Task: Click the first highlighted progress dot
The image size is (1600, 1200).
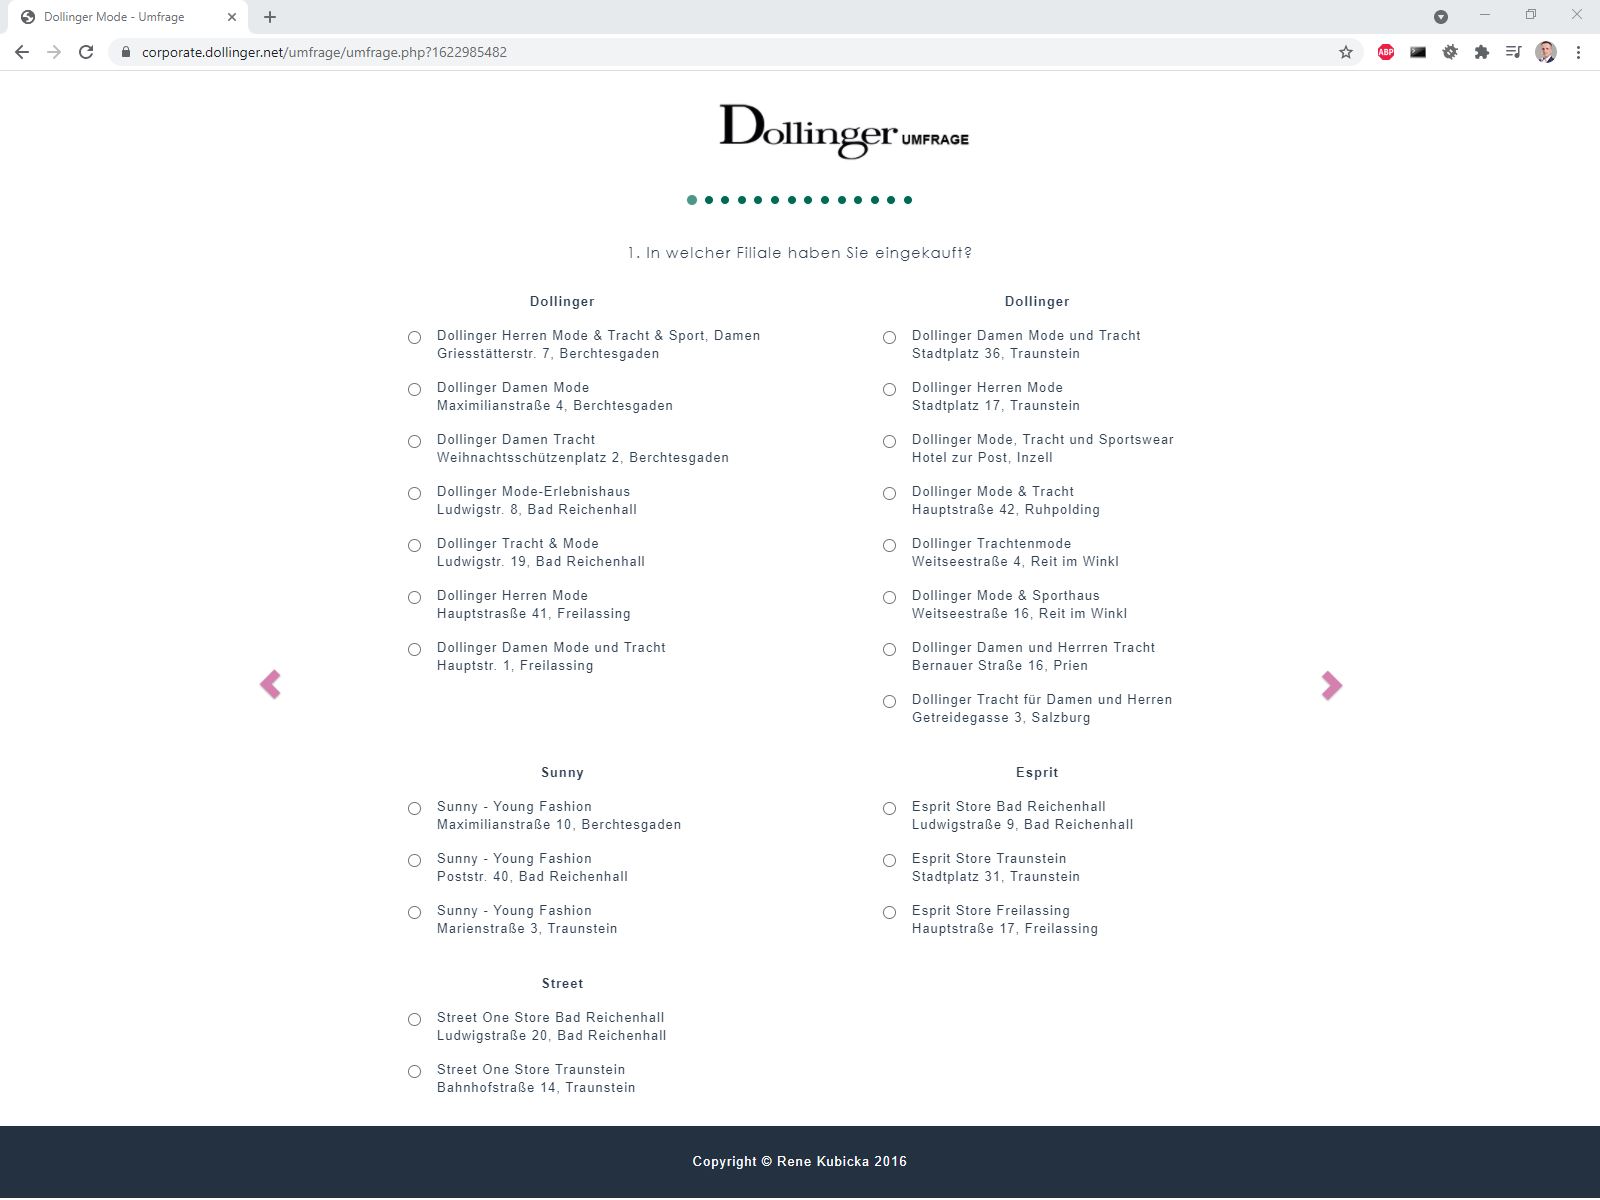Action: click(692, 200)
